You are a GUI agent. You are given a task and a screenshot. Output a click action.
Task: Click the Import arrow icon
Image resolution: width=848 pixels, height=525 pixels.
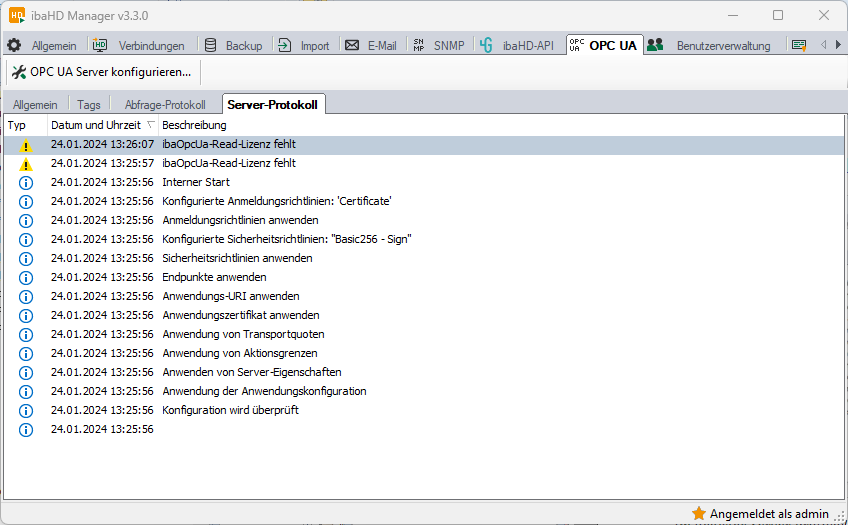coord(285,45)
